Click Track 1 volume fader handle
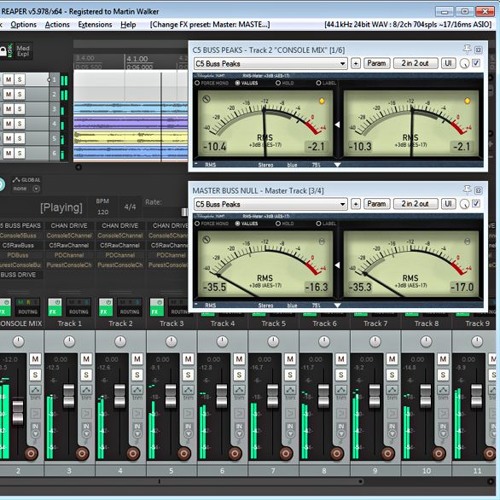The height and width of the screenshot is (500, 500). (69, 396)
